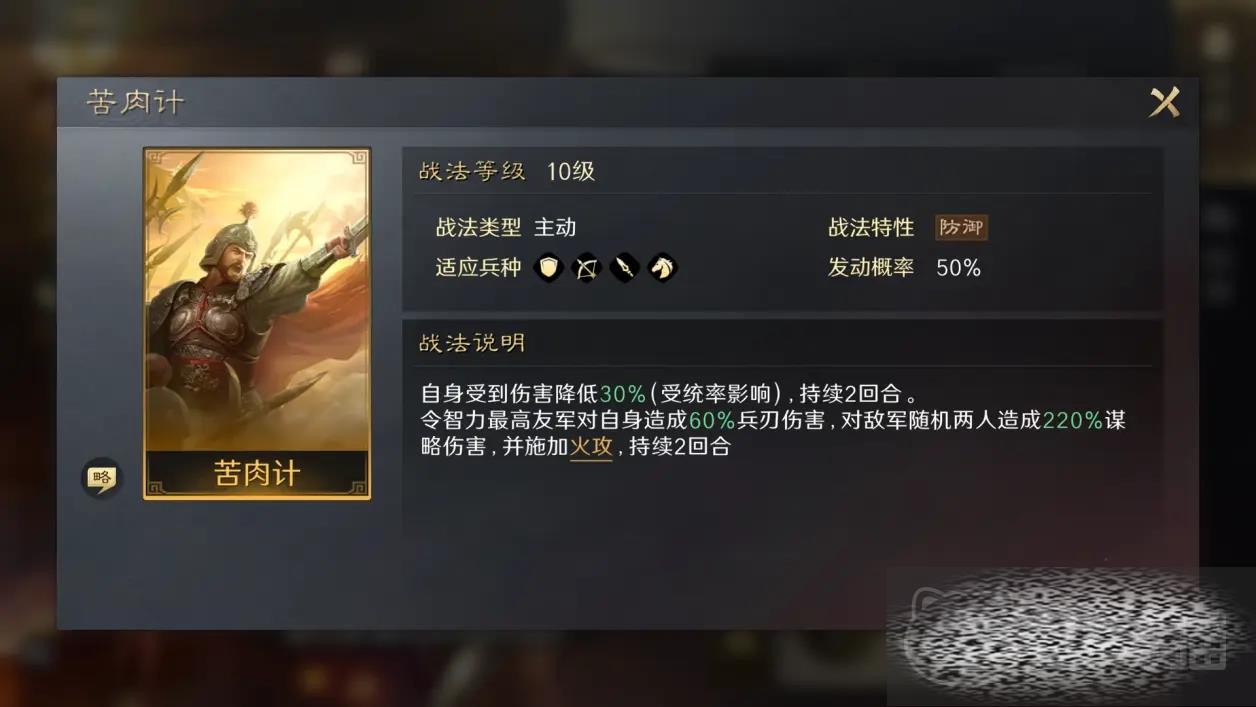This screenshot has height=707, width=1256.
Task: Tap the 50% activation probability value
Action: [x=958, y=268]
